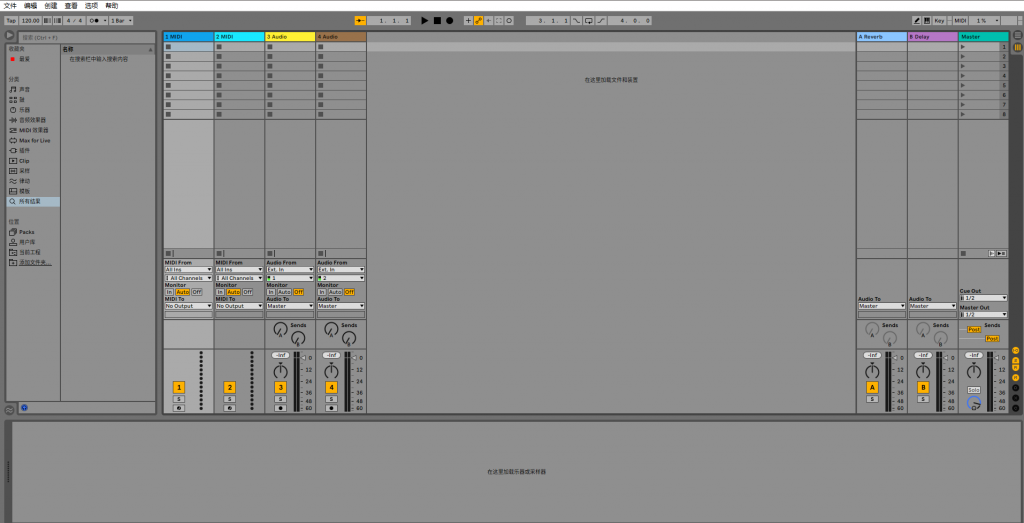Open the 创建 (Create) menu

(x=50, y=5)
